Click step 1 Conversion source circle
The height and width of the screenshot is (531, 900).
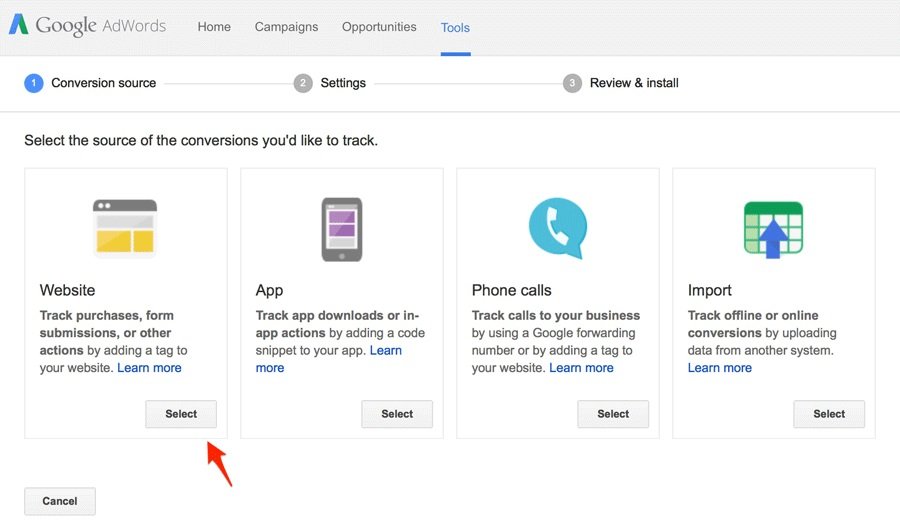pyautogui.click(x=34, y=83)
